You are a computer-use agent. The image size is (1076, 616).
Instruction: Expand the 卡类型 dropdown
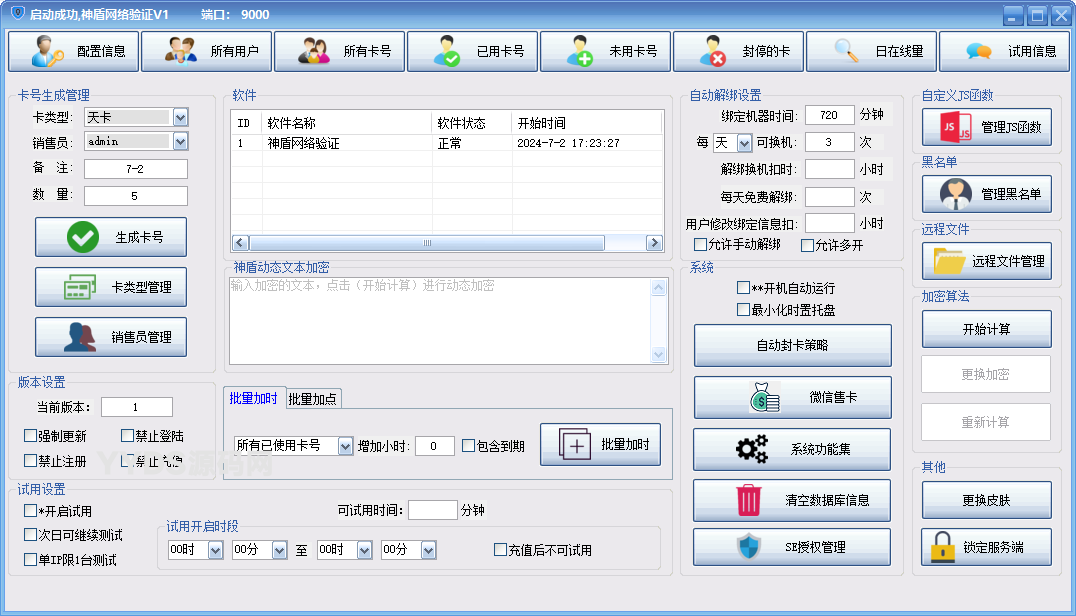pyautogui.click(x=180, y=117)
